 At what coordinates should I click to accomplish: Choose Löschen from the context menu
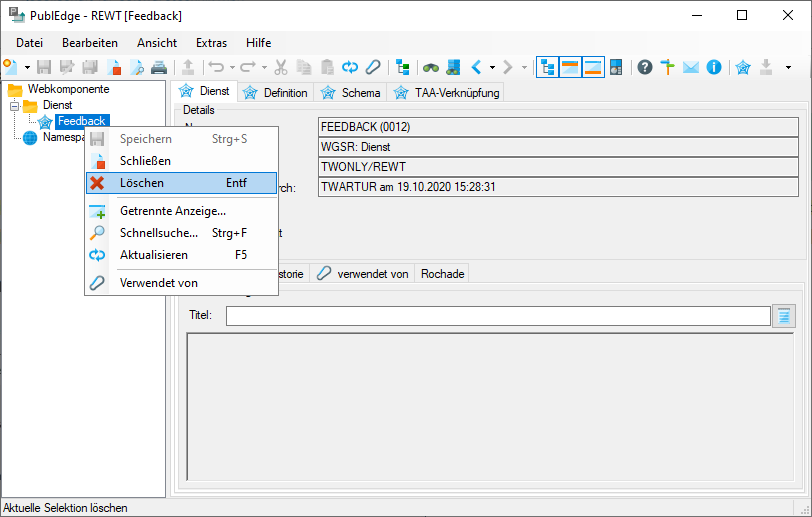(x=142, y=183)
